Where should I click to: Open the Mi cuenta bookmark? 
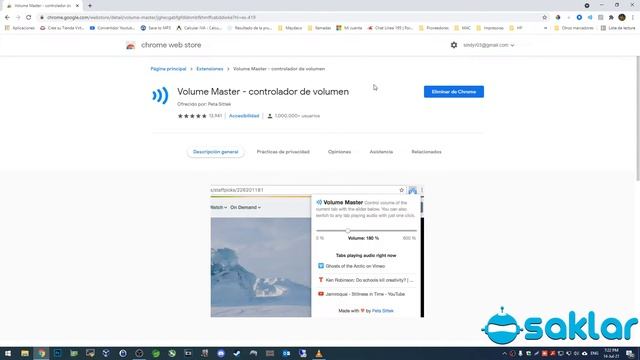[x=349, y=28]
